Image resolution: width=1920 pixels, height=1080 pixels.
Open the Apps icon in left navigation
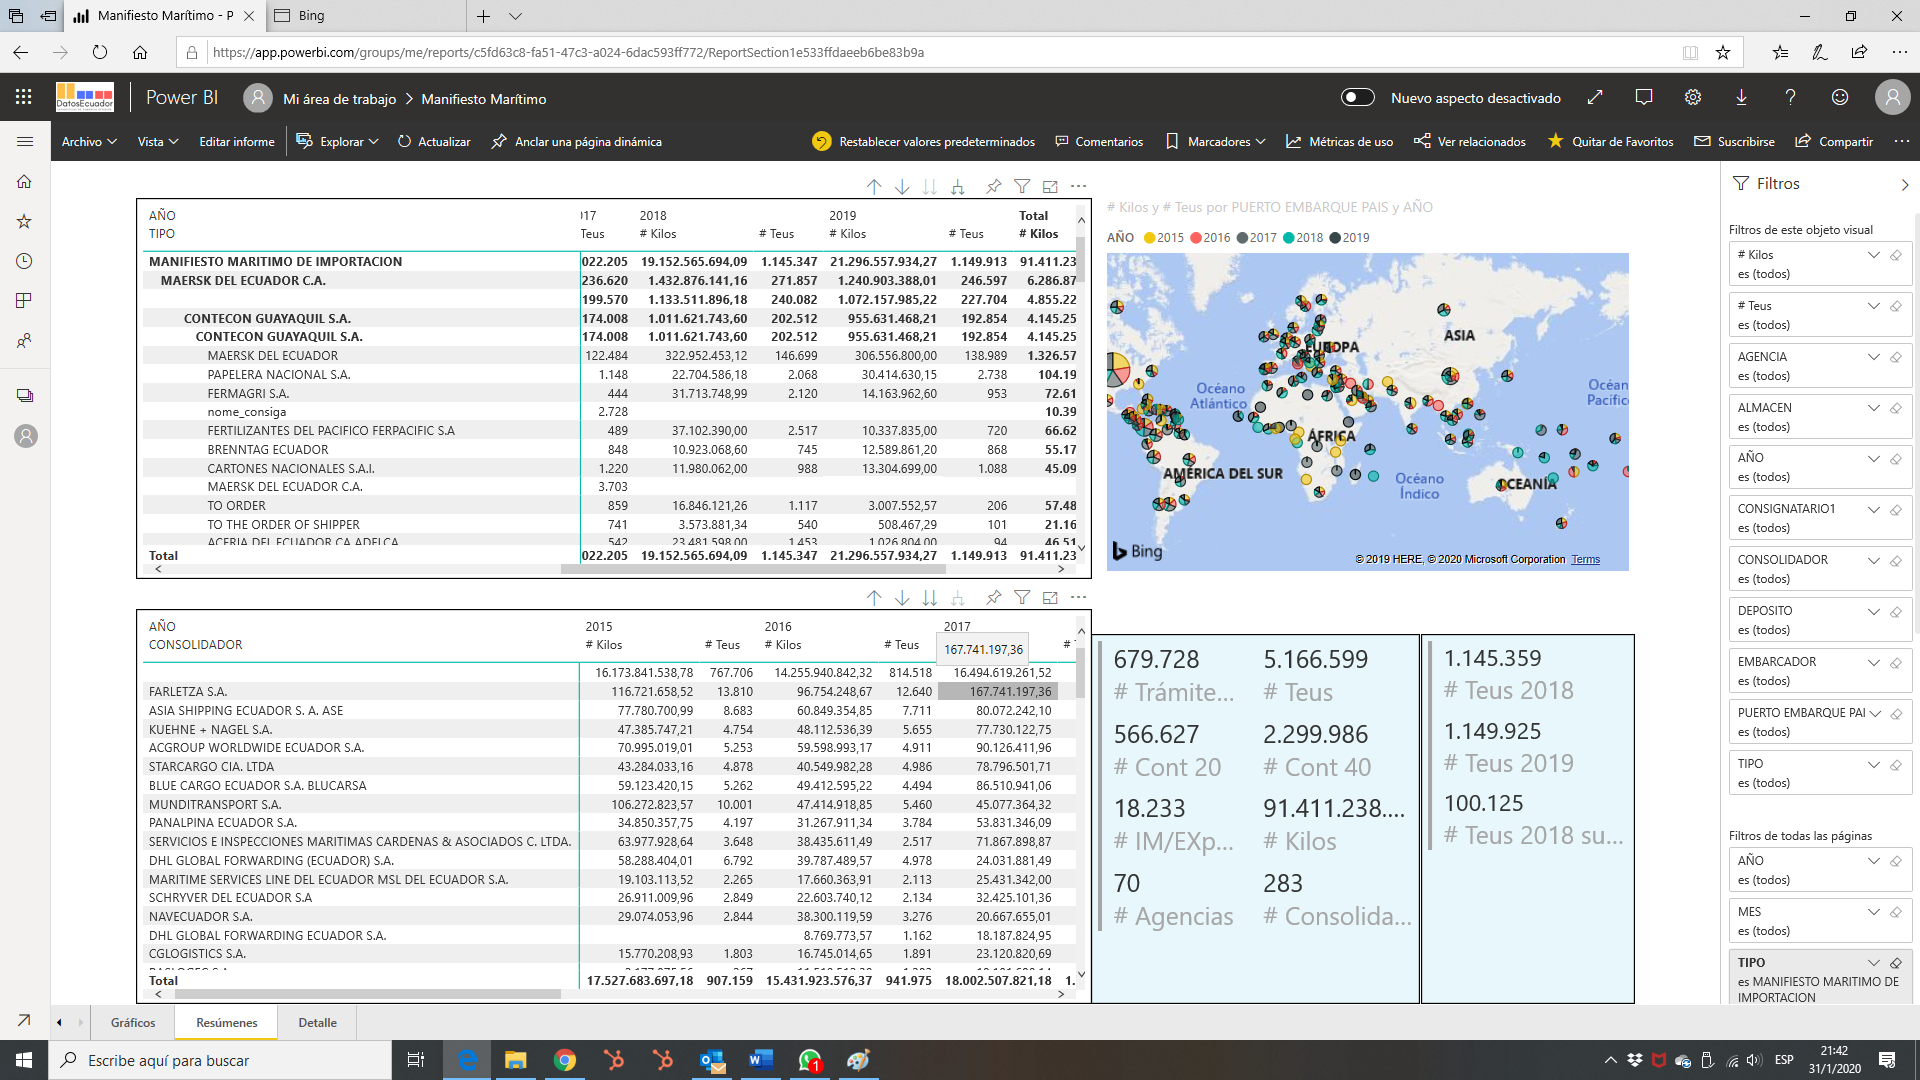[24, 301]
